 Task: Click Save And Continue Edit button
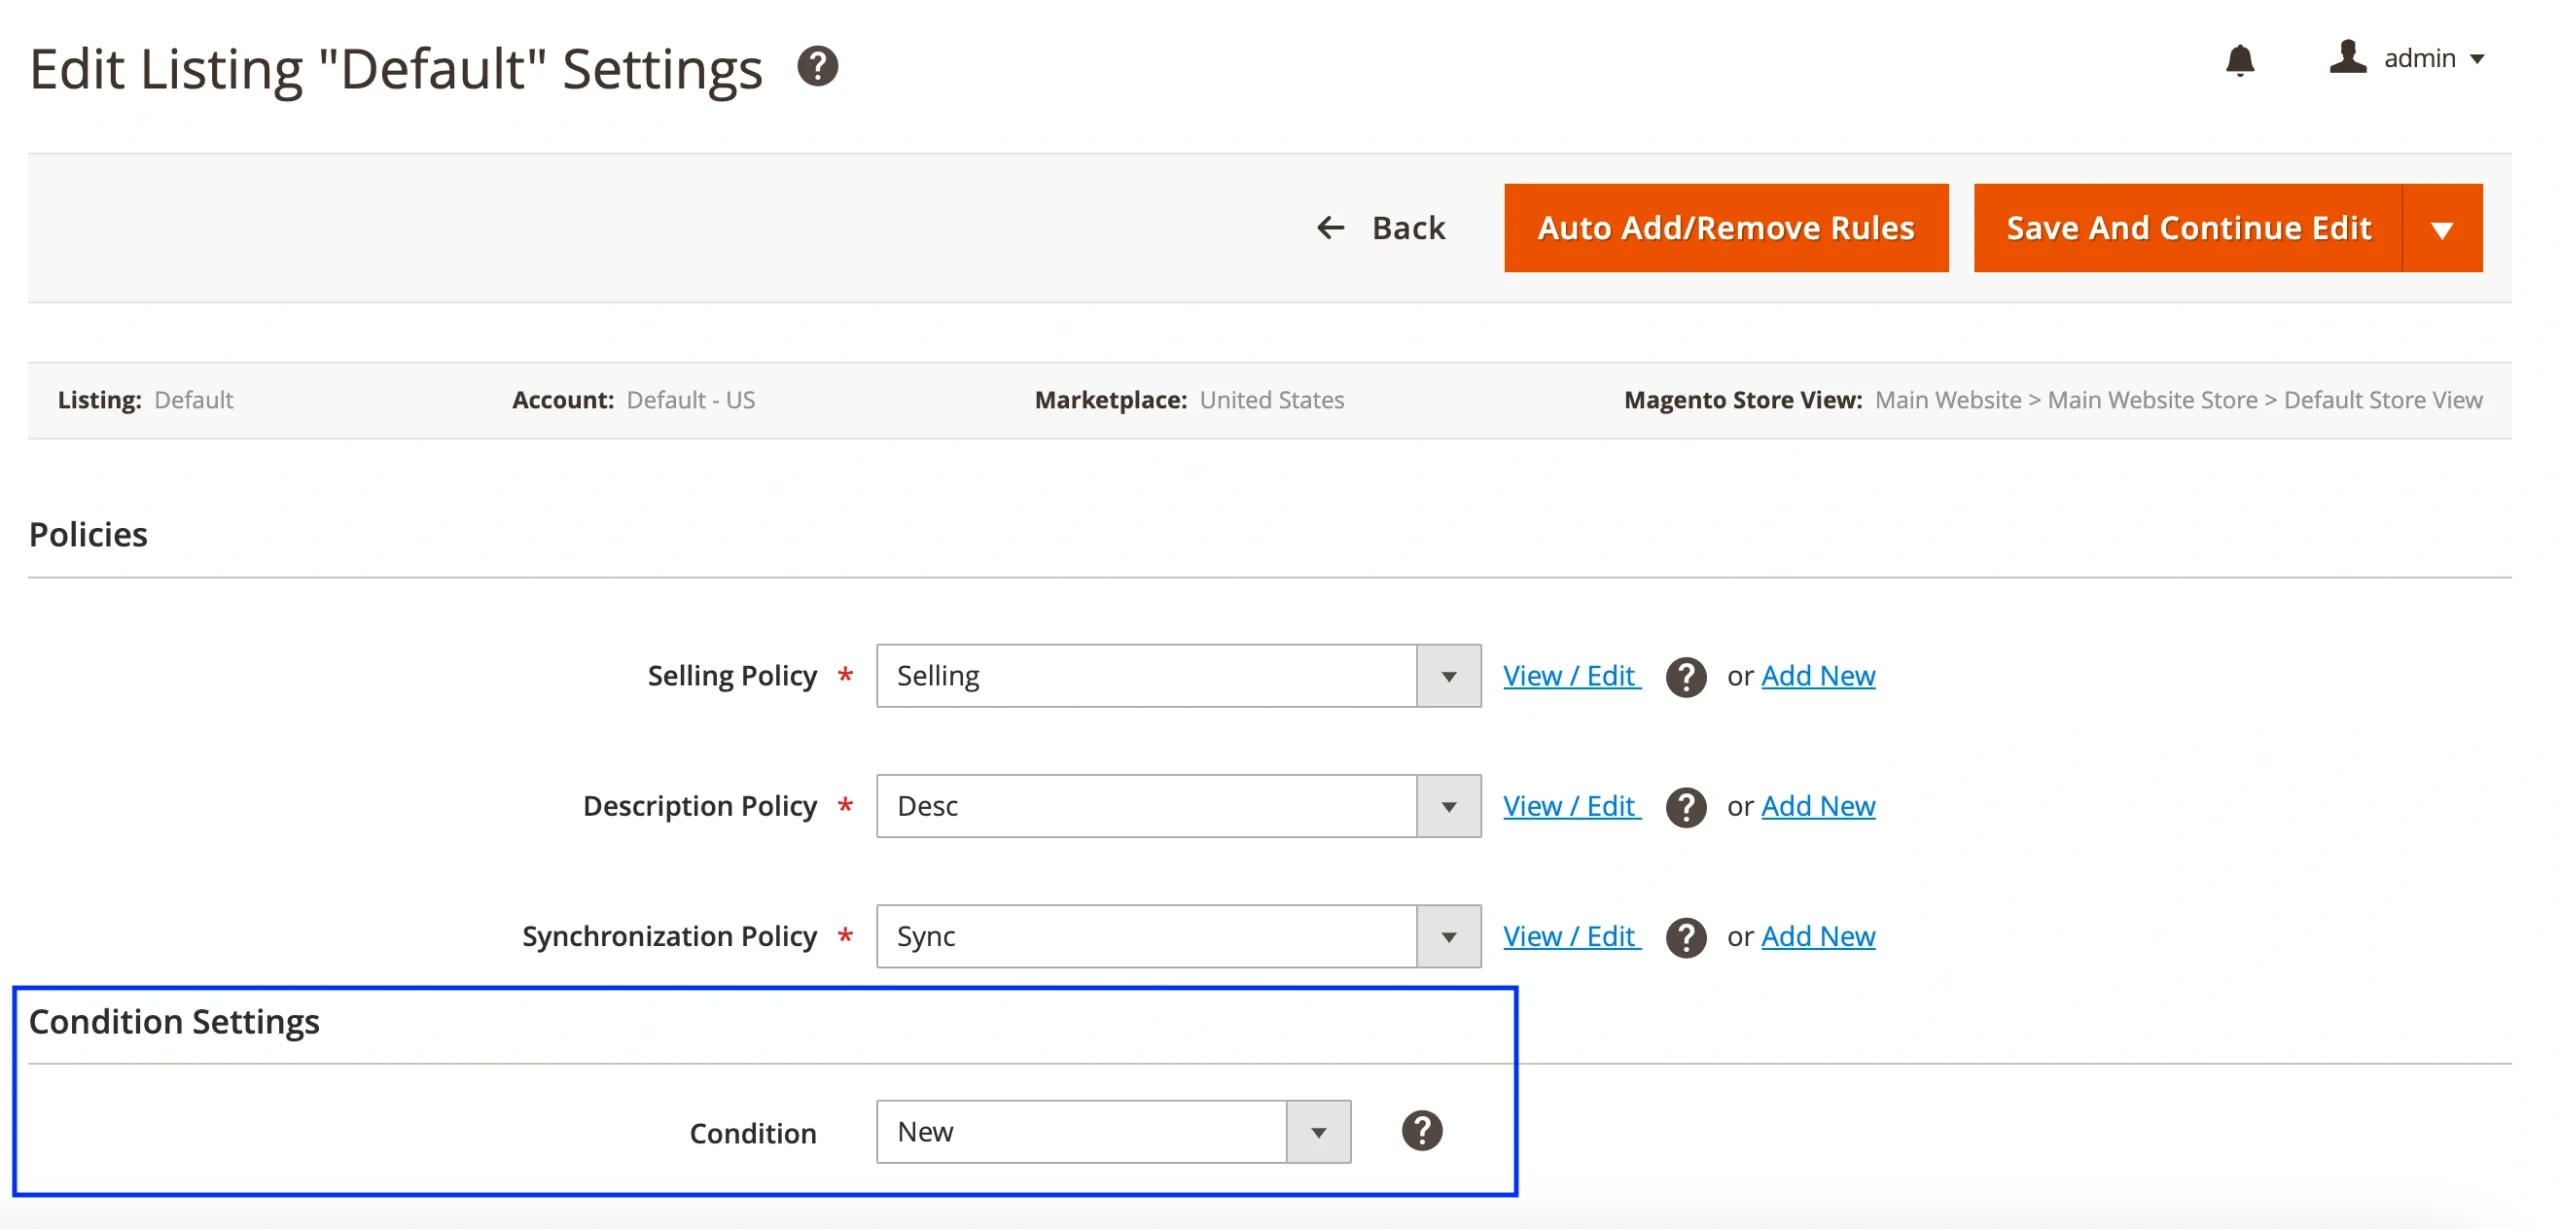pyautogui.click(x=2187, y=228)
